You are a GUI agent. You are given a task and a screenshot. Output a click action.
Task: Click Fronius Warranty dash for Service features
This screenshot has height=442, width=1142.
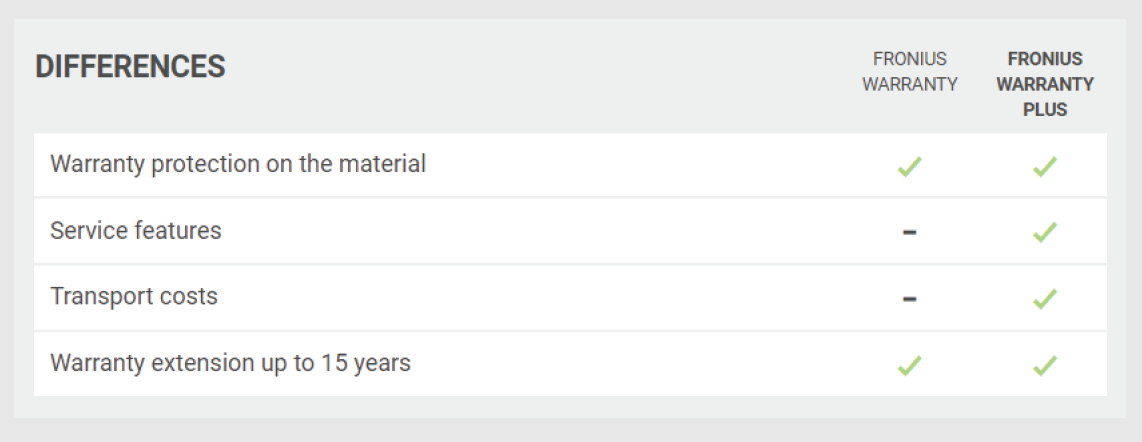click(909, 232)
